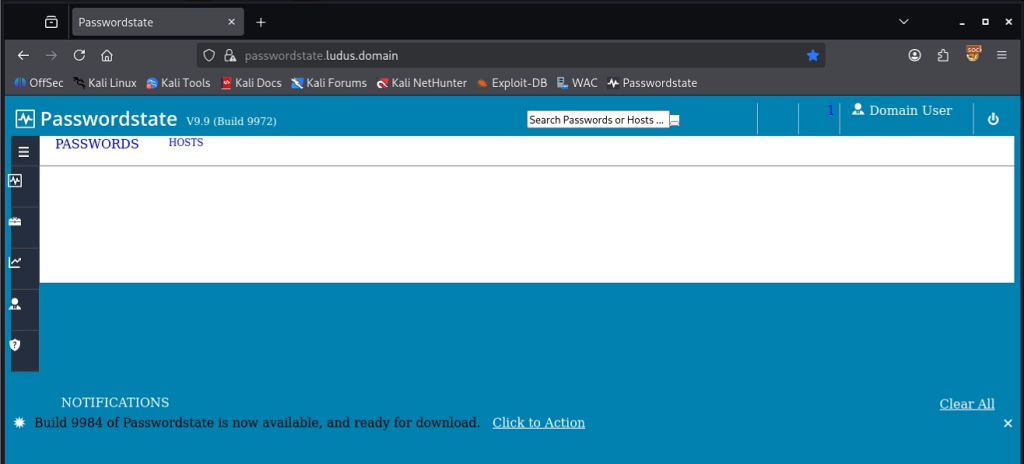1024x464 pixels.
Task: Open the shield help icon in sidebar
Action: coord(15,345)
